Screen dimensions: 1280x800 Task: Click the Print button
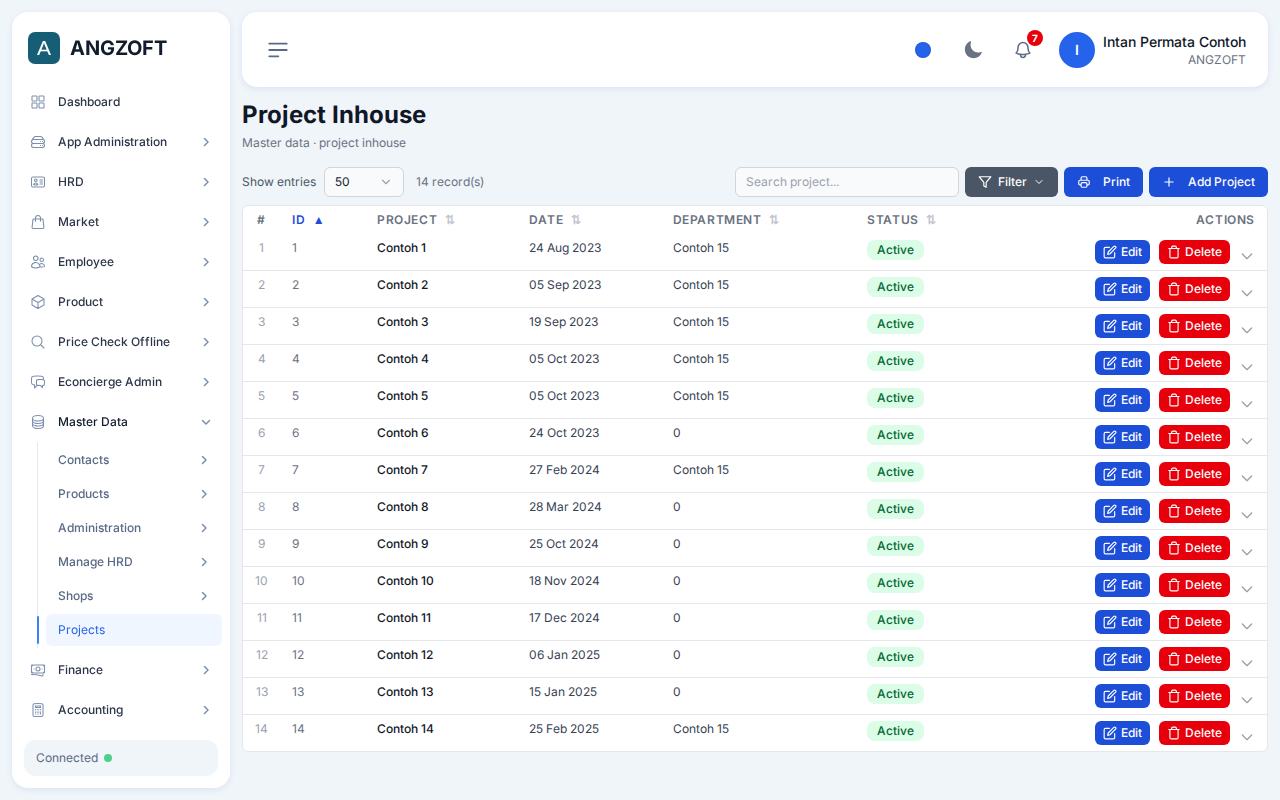tap(1103, 182)
